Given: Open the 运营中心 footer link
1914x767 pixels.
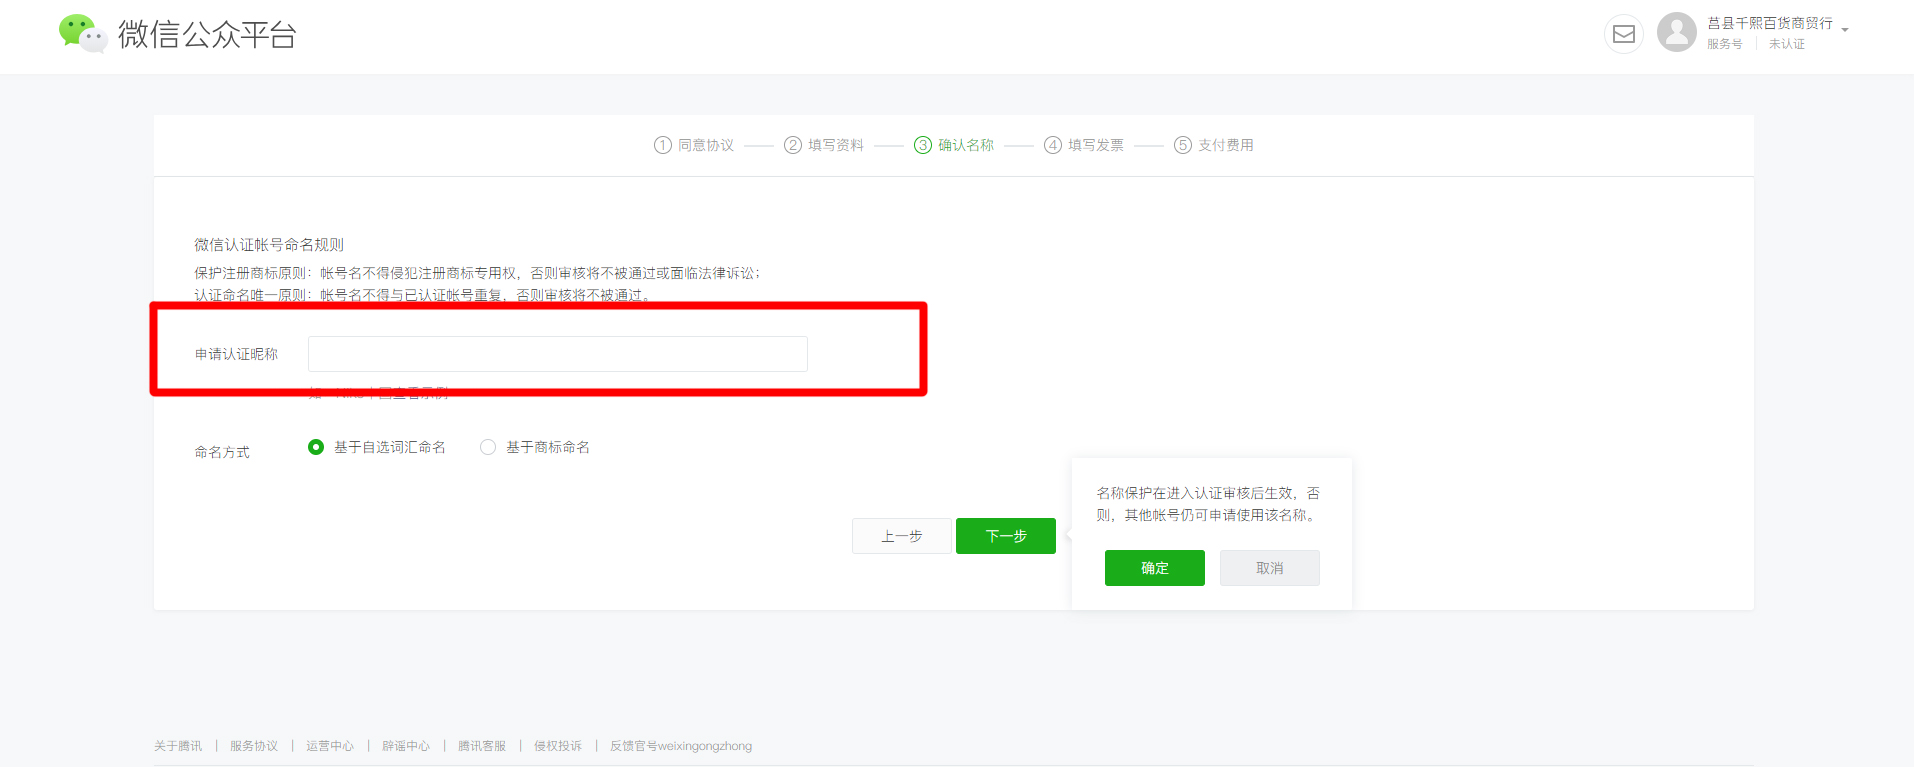Looking at the screenshot, I should [x=330, y=746].
